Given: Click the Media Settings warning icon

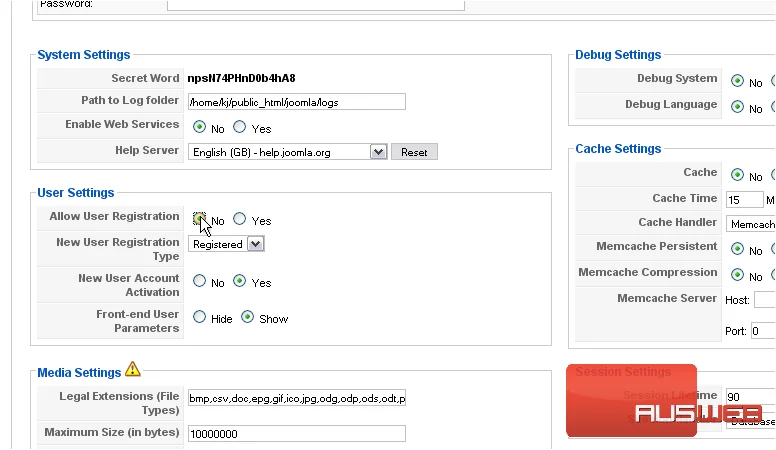Looking at the screenshot, I should 133,369.
